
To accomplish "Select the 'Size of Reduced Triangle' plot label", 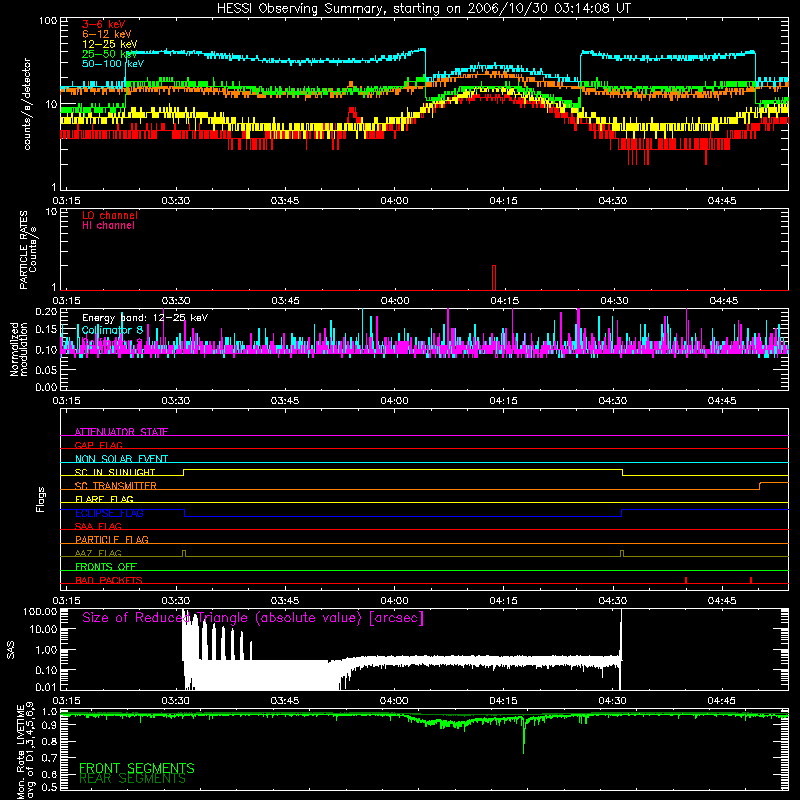I will tap(253, 618).
